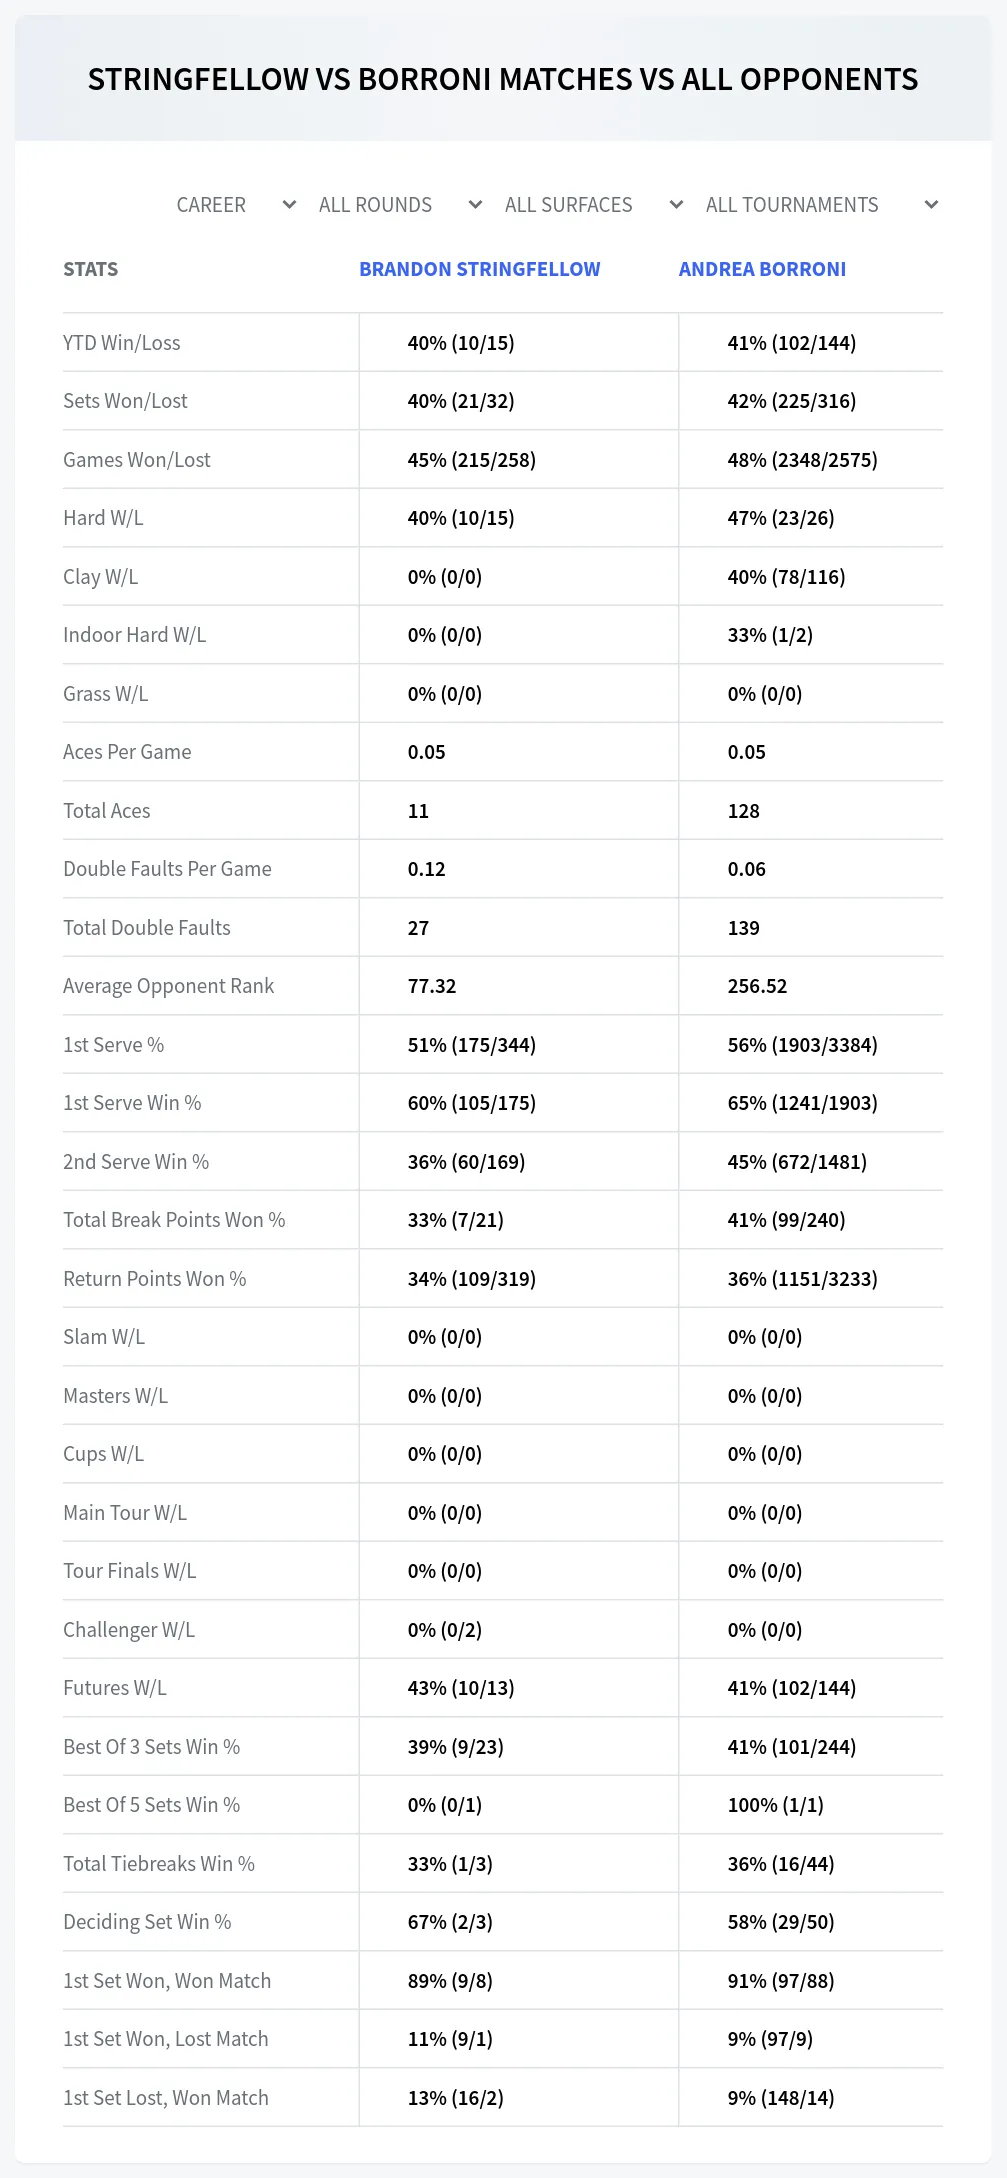The height and width of the screenshot is (2178, 1007).
Task: Open the ALL ROUNDS dropdown
Action: point(400,205)
